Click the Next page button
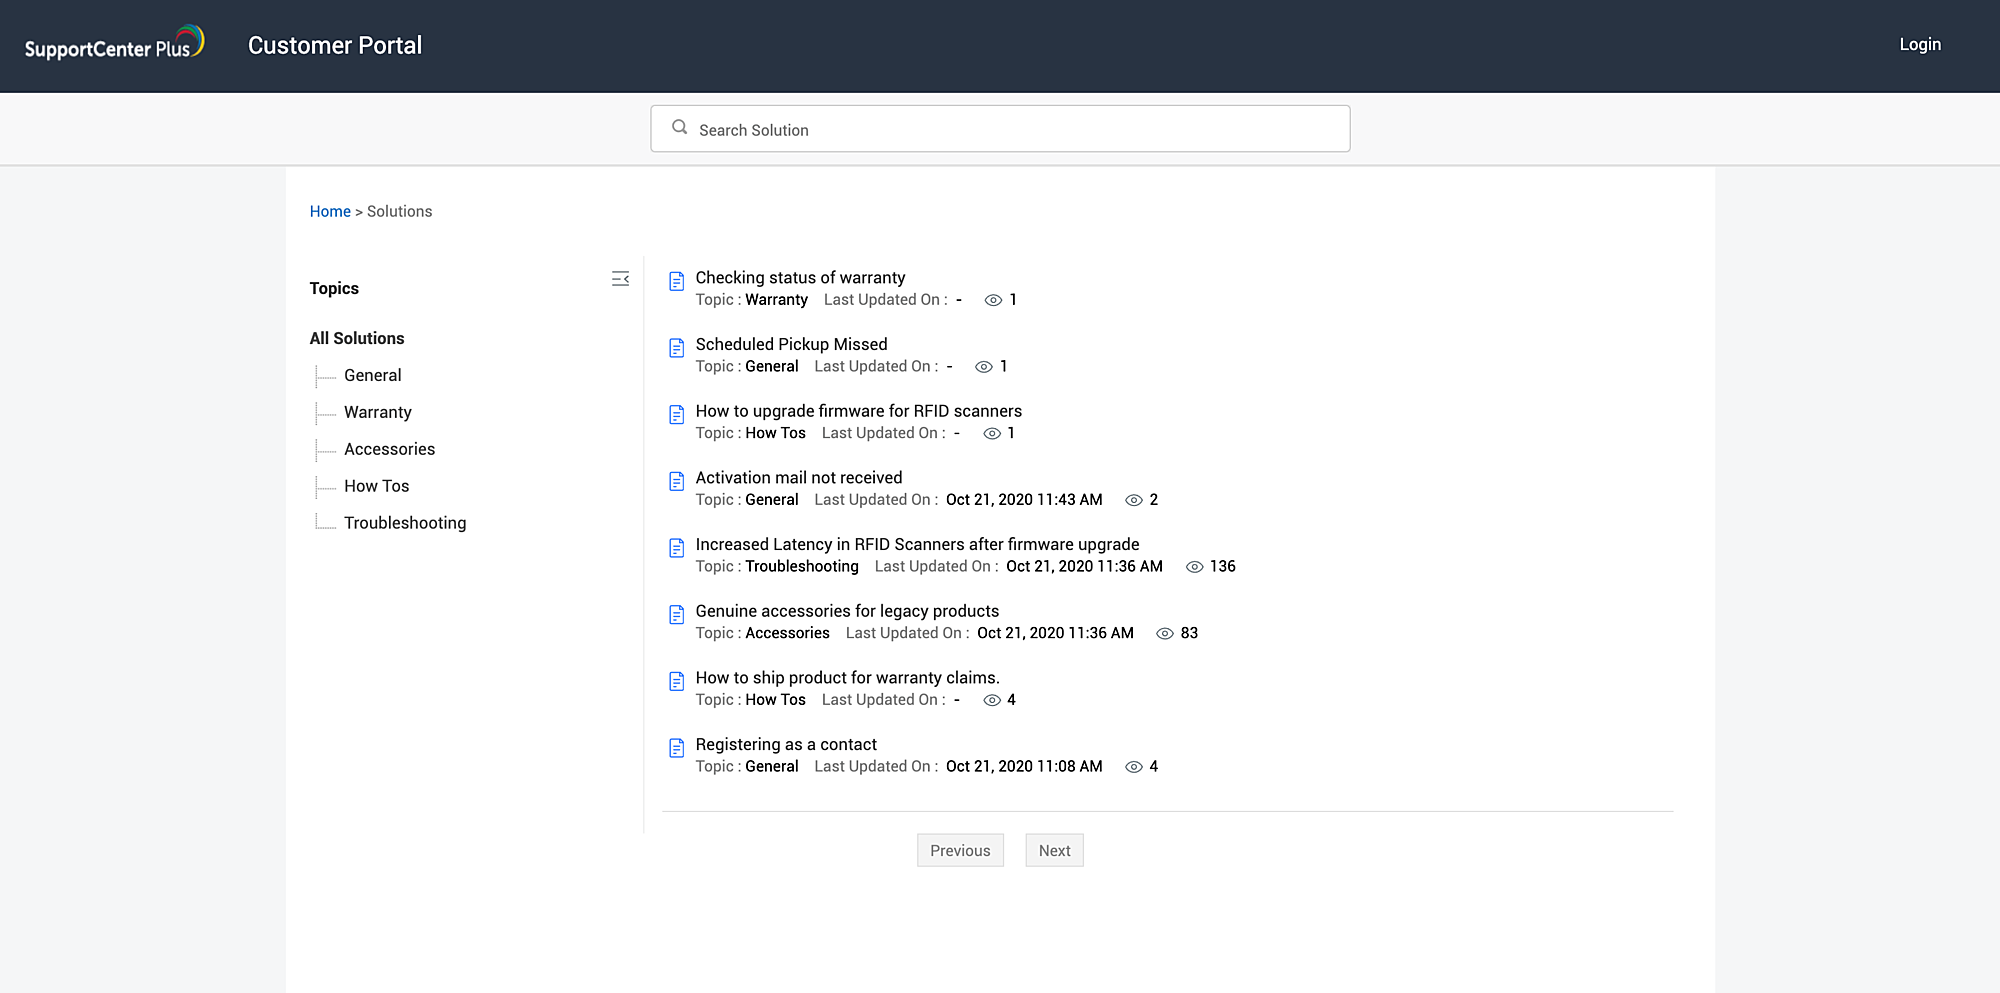This screenshot has width=2000, height=993. pos(1054,850)
